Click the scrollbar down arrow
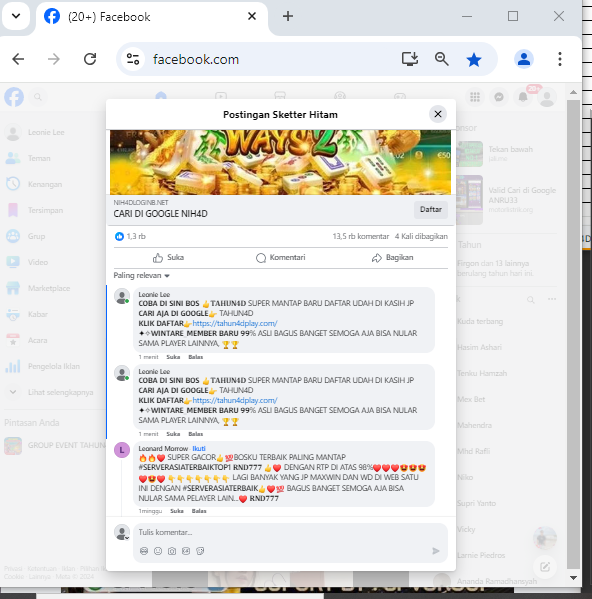The width and height of the screenshot is (592, 599). coord(573,578)
